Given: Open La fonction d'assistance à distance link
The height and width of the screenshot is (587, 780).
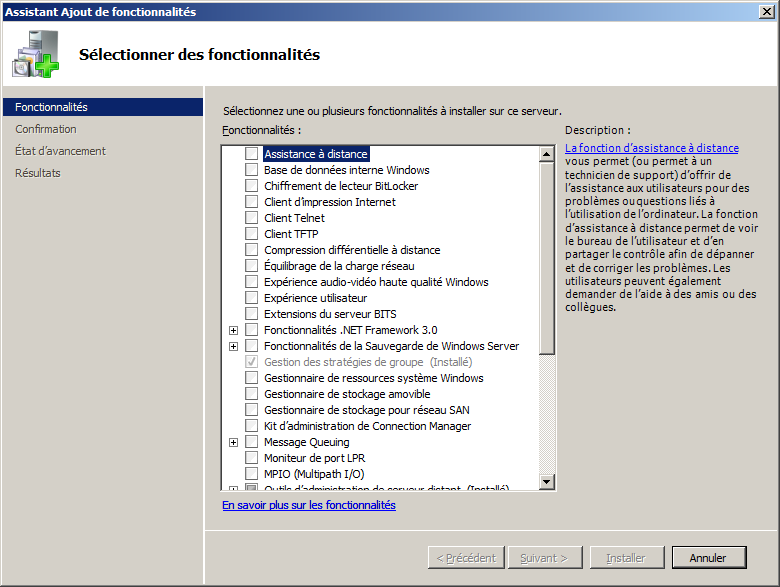Looking at the screenshot, I should point(651,148).
